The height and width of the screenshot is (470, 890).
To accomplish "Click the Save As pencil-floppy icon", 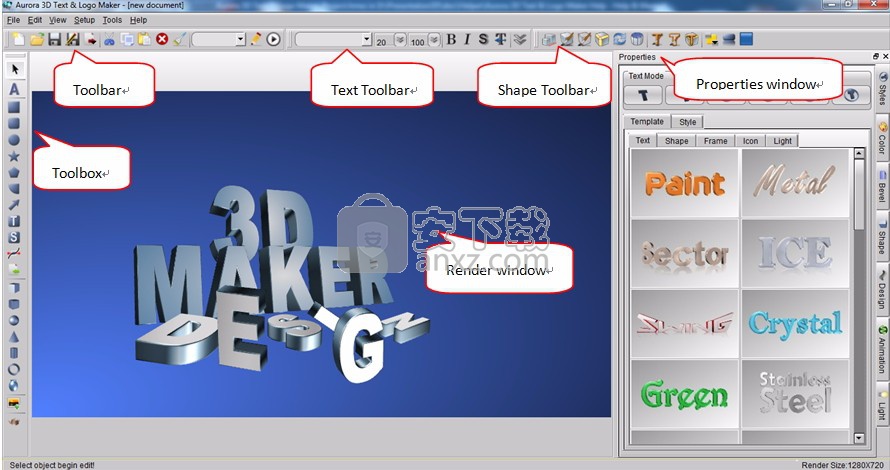I will point(73,39).
